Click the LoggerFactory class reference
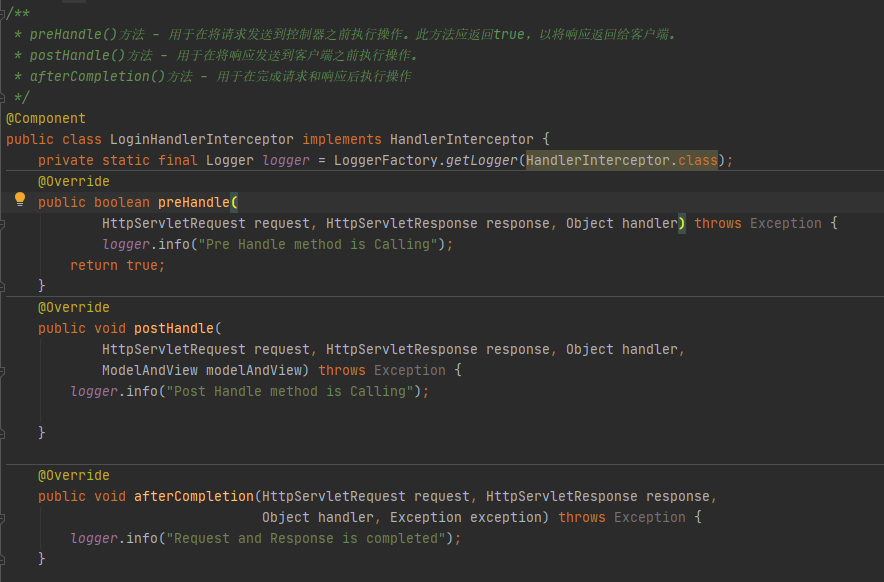The width and height of the screenshot is (884, 582). tap(385, 160)
